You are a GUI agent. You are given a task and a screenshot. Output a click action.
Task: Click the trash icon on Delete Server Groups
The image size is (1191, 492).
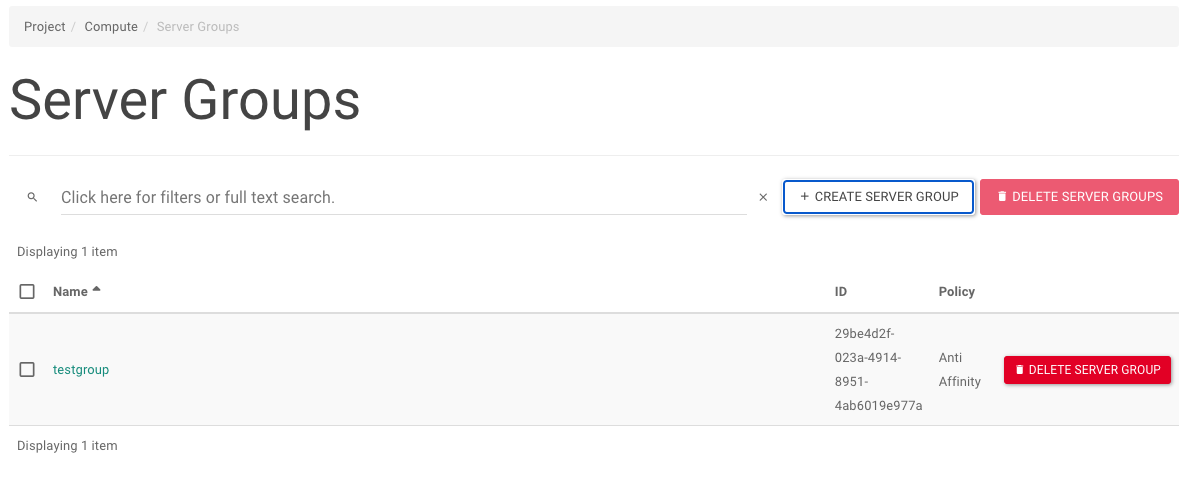[x=1002, y=197]
